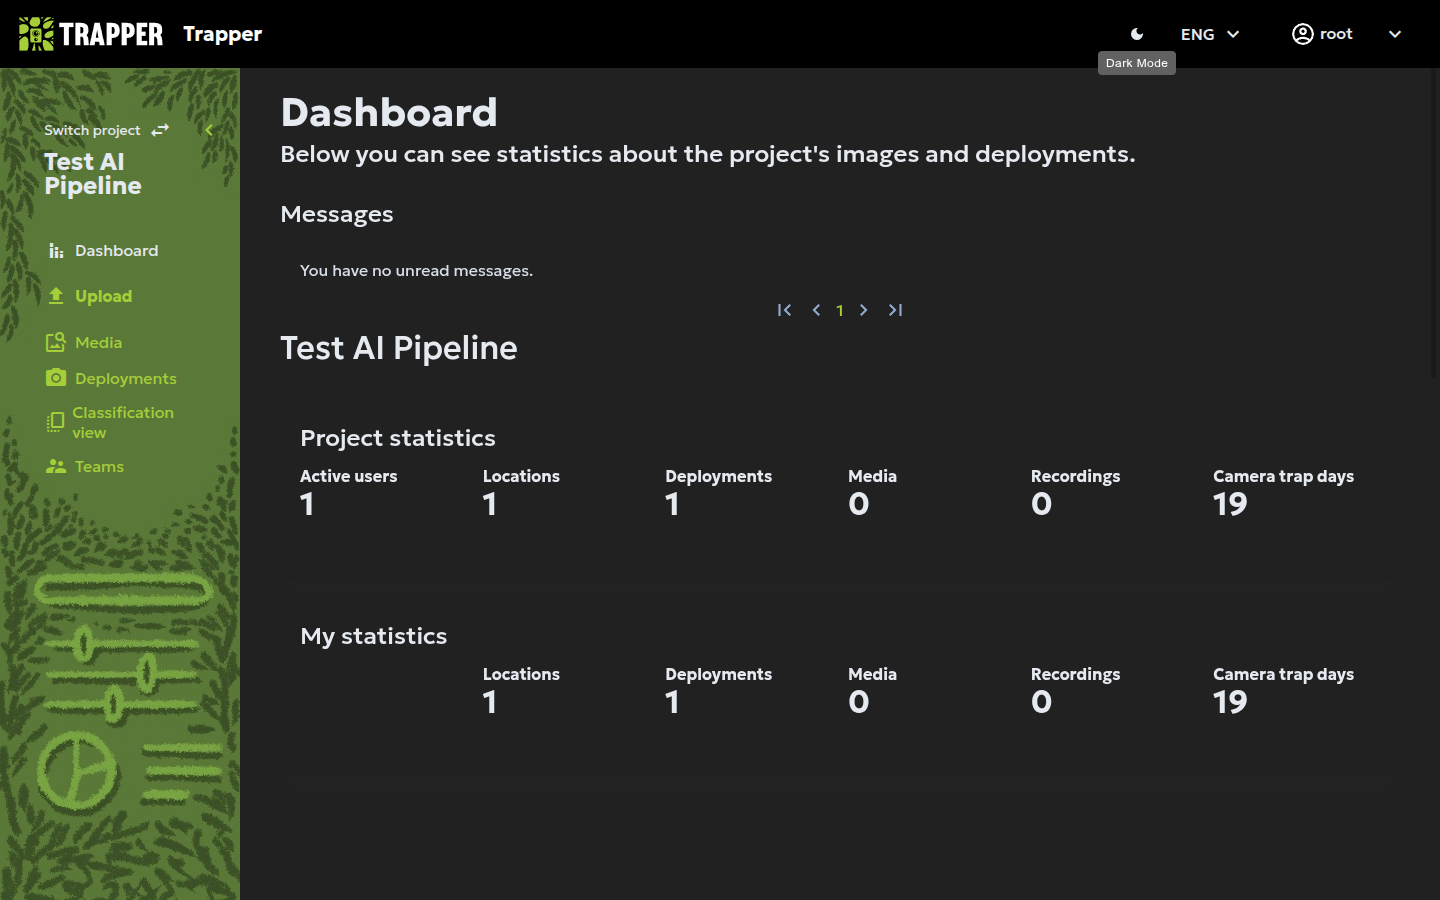The height and width of the screenshot is (900, 1440).
Task: Click the Project statistics heading
Action: [398, 438]
